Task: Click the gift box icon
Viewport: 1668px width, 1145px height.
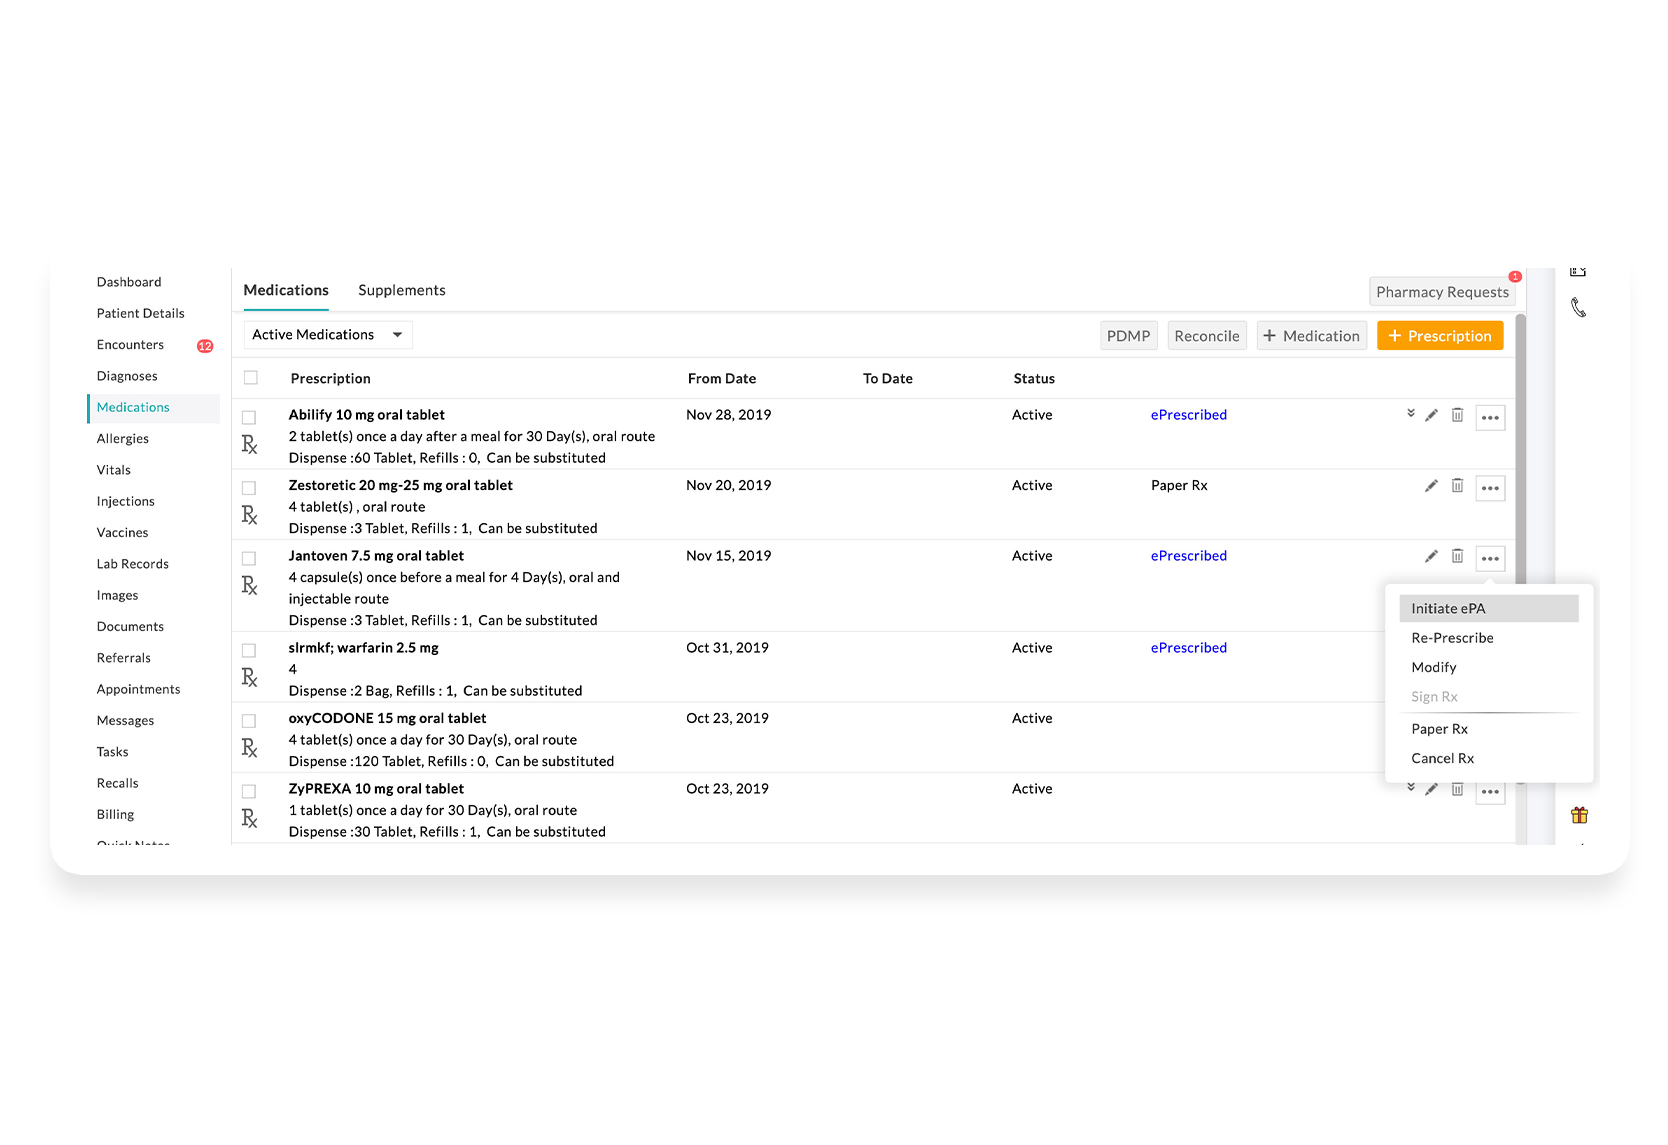Action: (x=1579, y=815)
